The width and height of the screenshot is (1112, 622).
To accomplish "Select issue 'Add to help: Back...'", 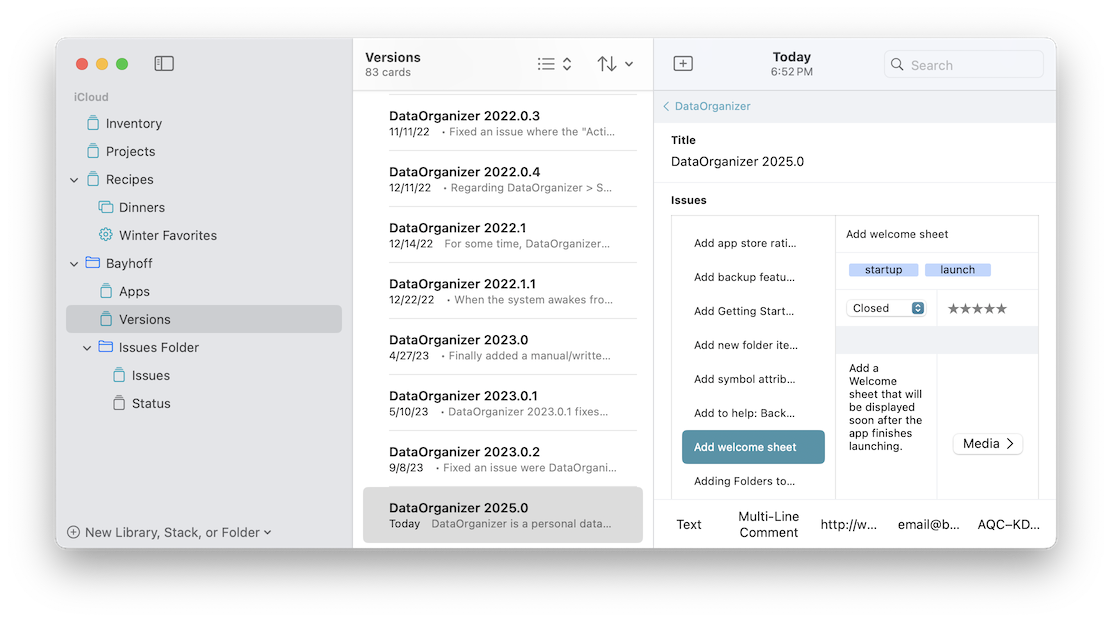I will (x=753, y=413).
